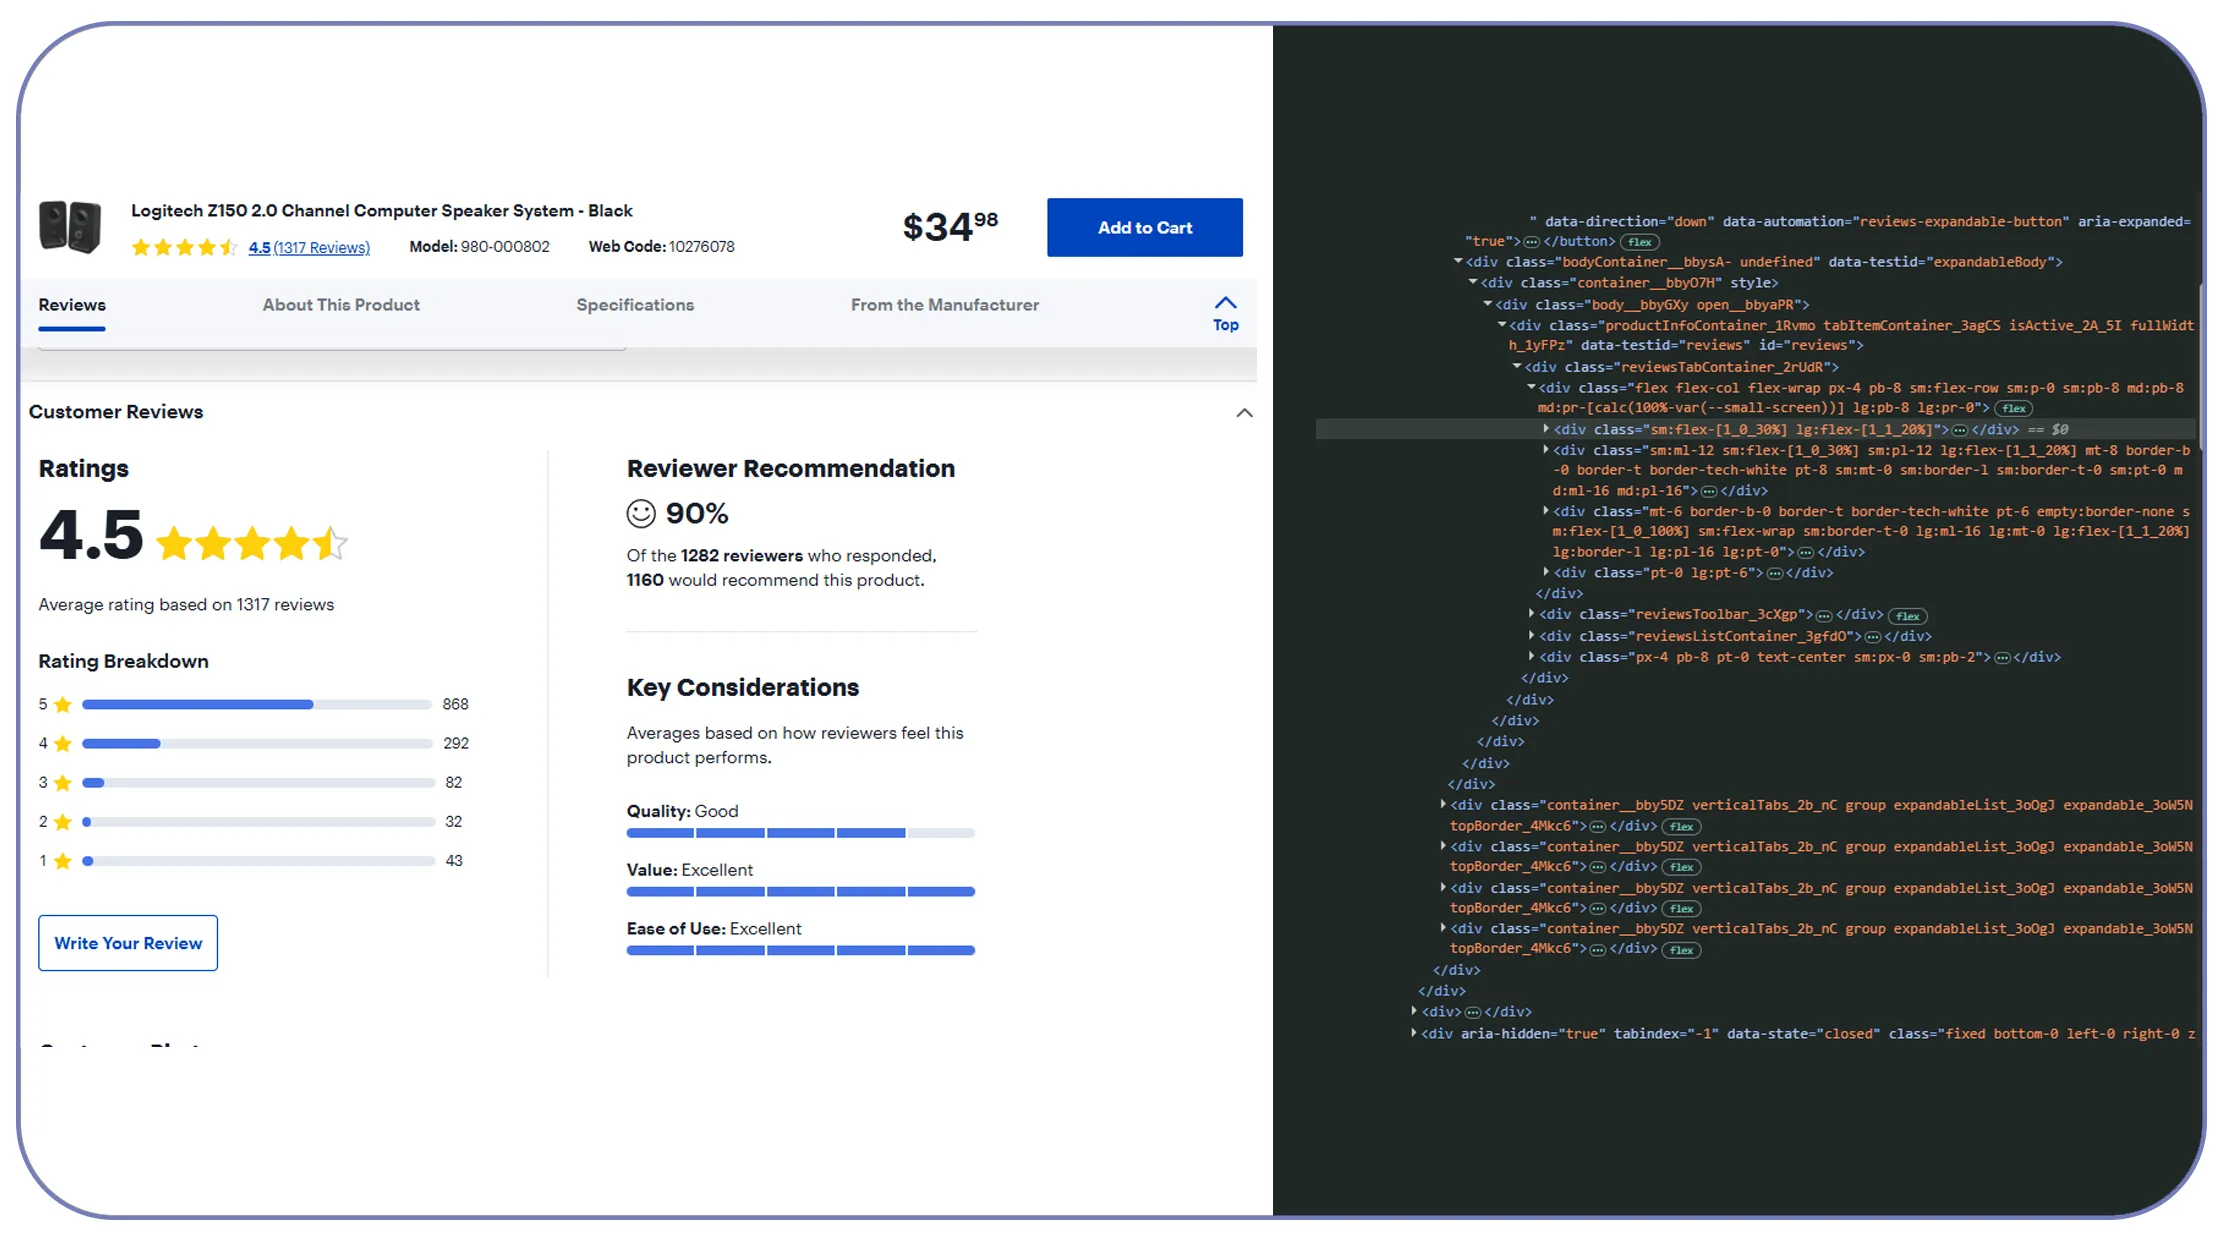Click the Logitech Z150 product title
Viewport: 2223px width, 1240px height.
(382, 211)
